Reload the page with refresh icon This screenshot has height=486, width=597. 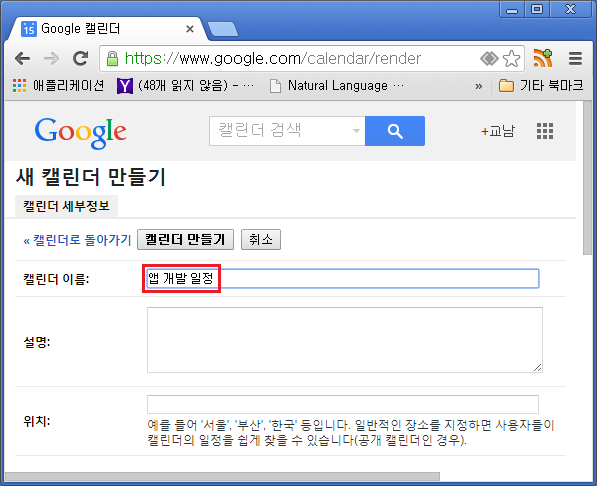[x=80, y=58]
